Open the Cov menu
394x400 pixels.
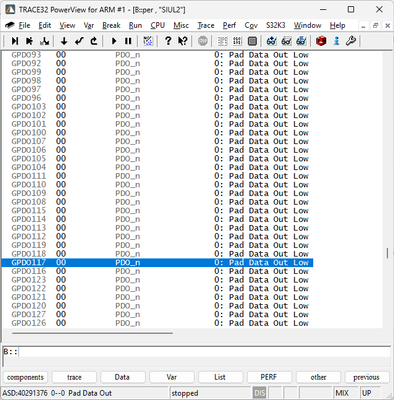pos(251,25)
